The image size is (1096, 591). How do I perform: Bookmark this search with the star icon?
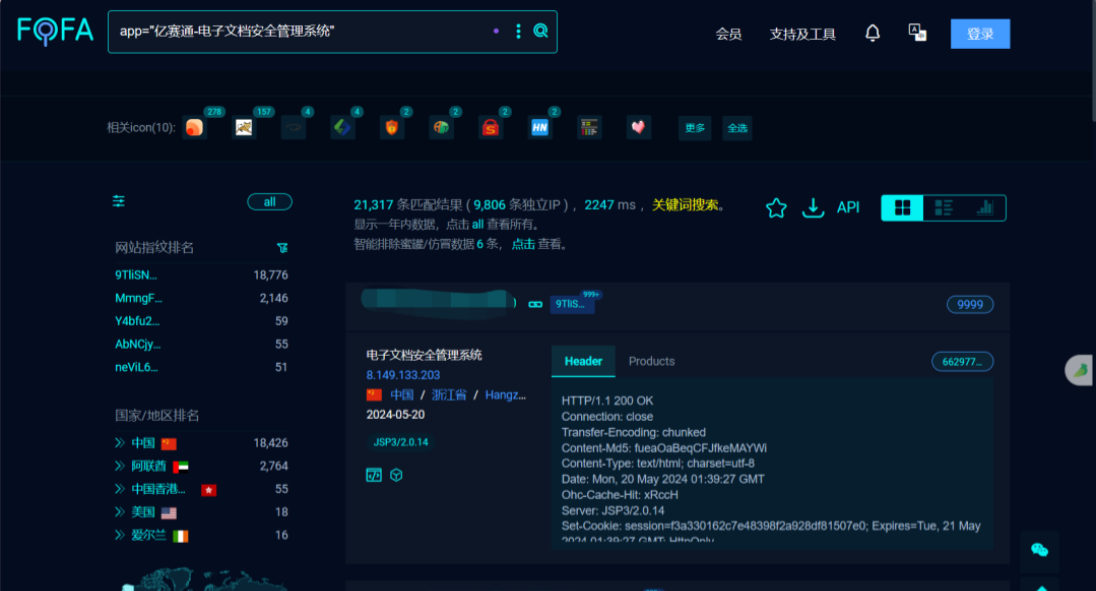click(x=776, y=207)
